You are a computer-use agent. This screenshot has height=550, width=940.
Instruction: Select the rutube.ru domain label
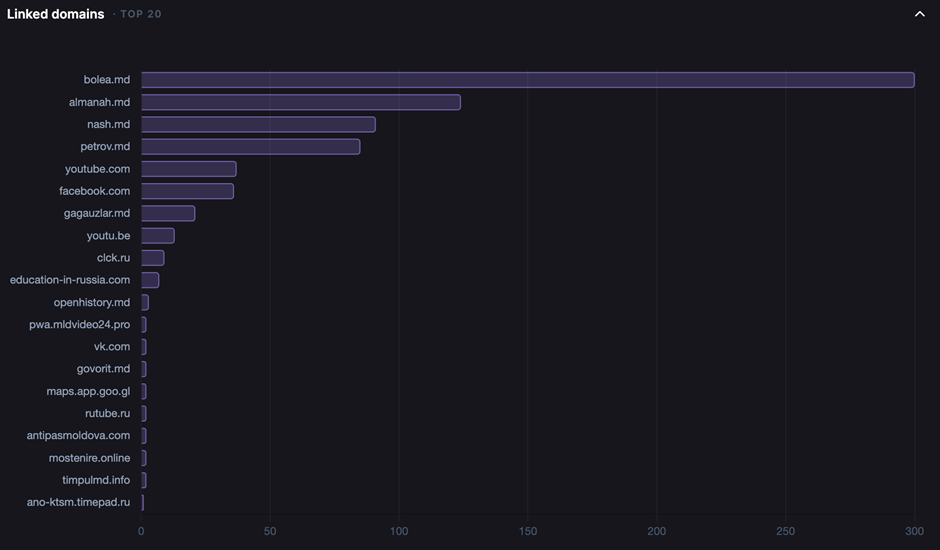pyautogui.click(x=107, y=413)
